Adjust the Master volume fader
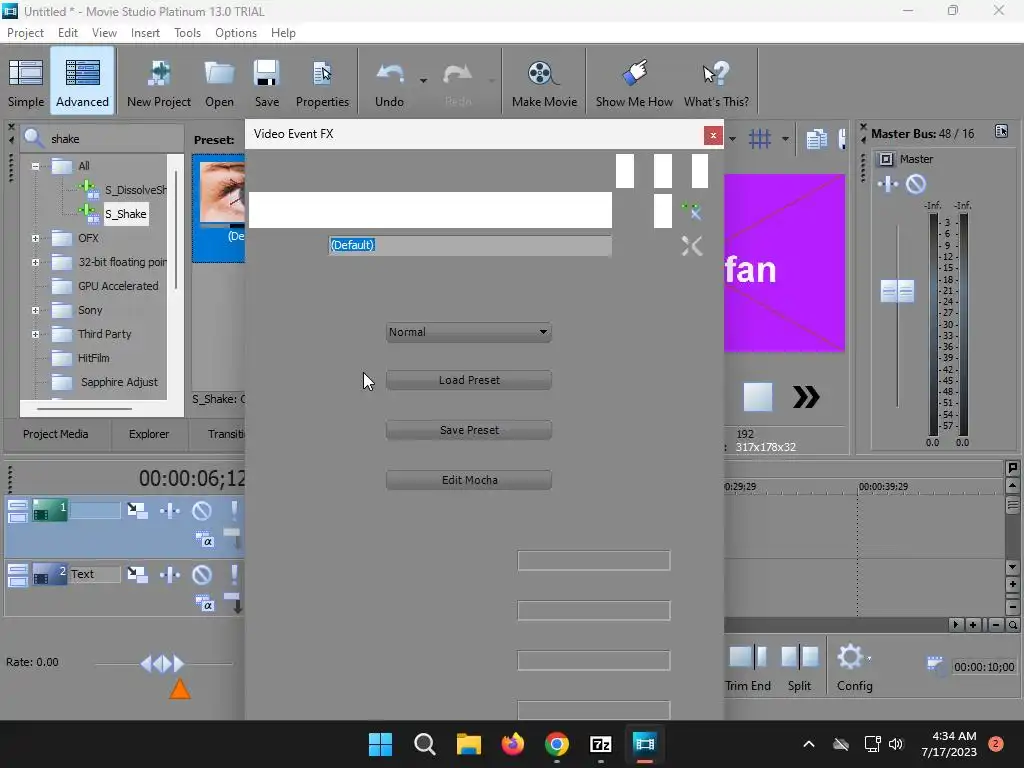 click(897, 291)
